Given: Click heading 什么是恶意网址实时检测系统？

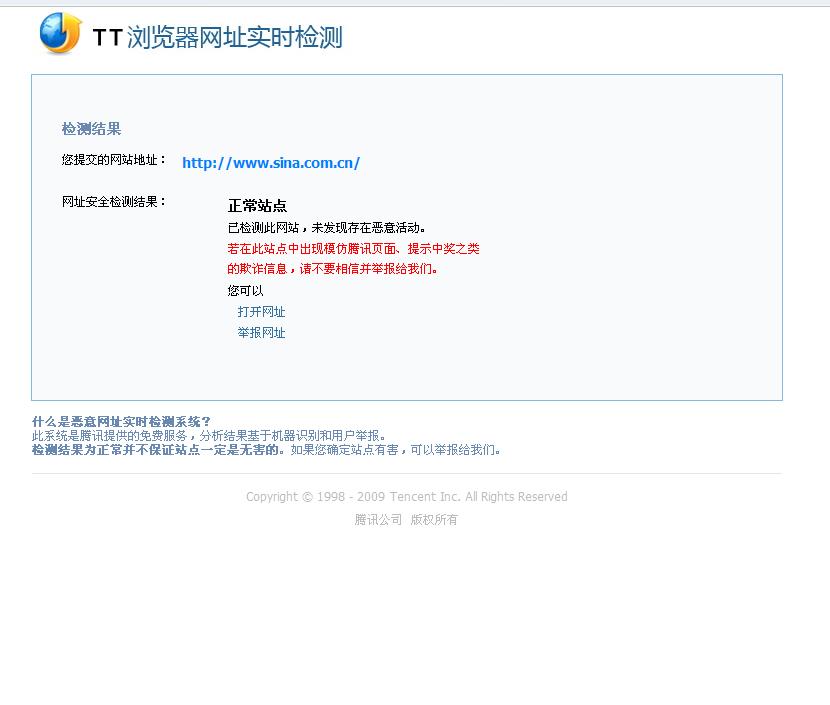Looking at the screenshot, I should [121, 421].
